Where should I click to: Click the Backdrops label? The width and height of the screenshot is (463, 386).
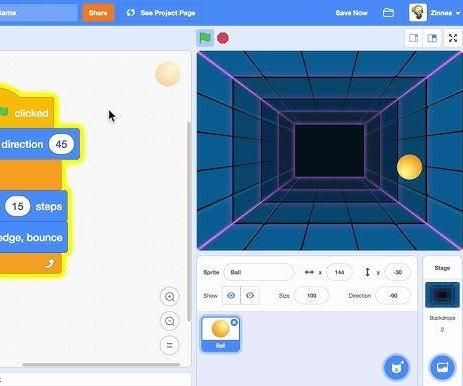coord(442,318)
